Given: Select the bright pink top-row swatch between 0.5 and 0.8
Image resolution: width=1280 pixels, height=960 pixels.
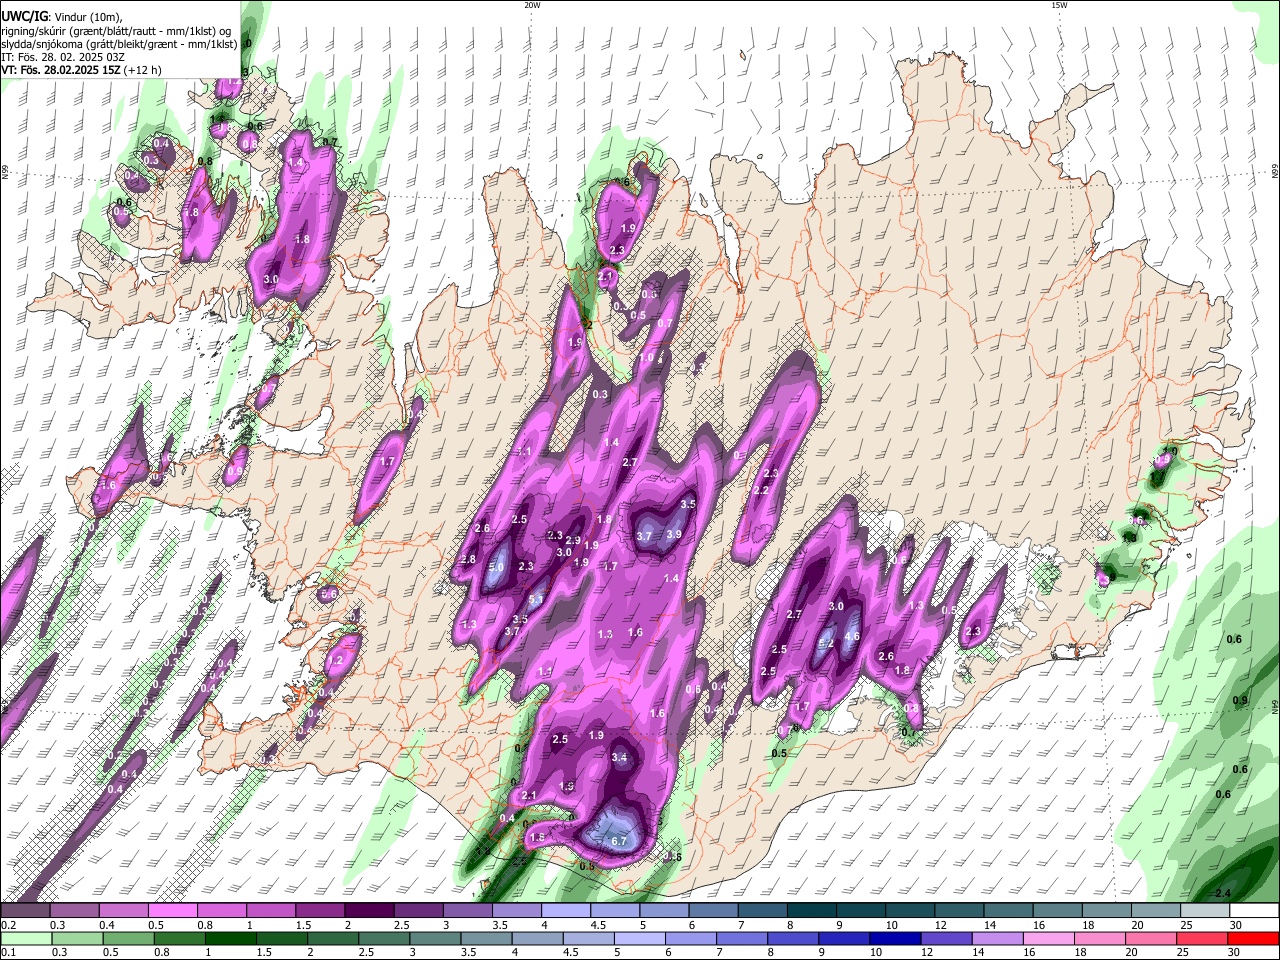Looking at the screenshot, I should click(173, 911).
